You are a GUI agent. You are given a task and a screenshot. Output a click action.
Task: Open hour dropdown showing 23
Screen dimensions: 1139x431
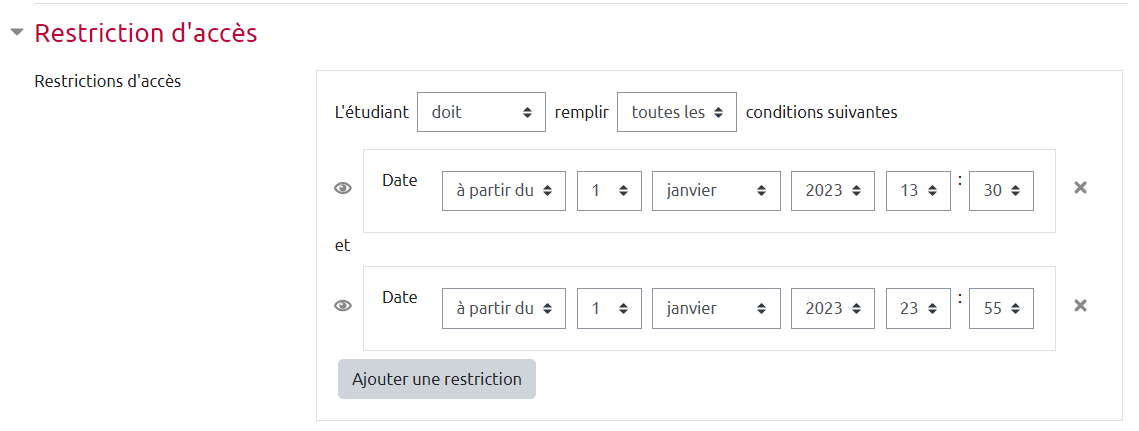point(918,309)
